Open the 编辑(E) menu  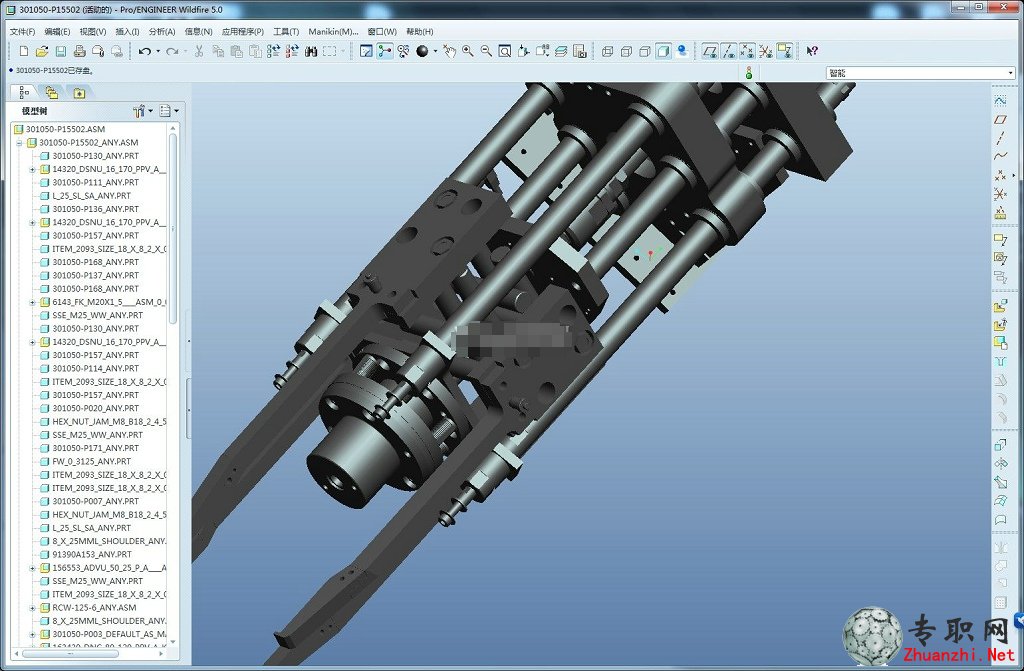pos(57,31)
